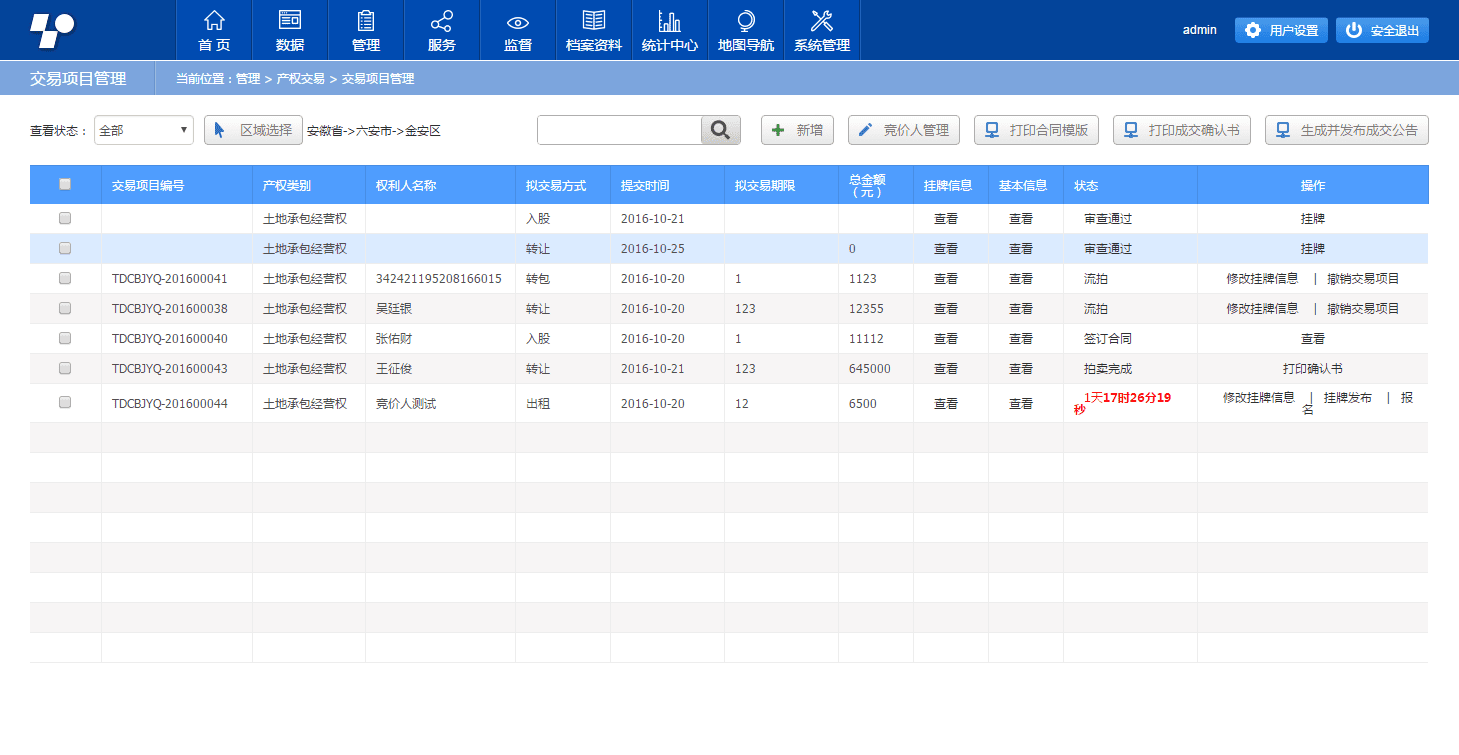Check the TDCBJYQ-201600043 row checkbox
The height and width of the screenshot is (755, 1459).
(65, 368)
